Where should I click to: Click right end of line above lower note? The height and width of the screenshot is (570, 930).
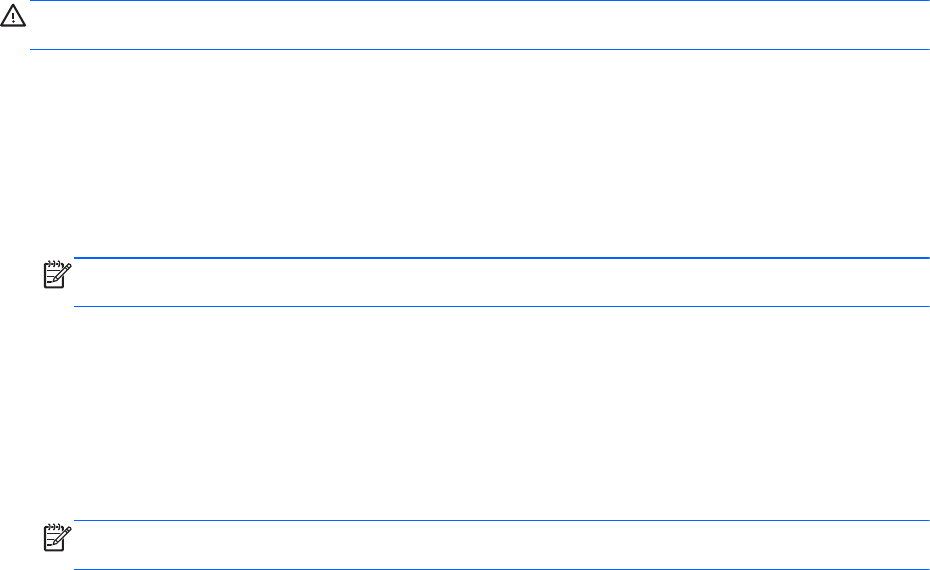pos(928,520)
